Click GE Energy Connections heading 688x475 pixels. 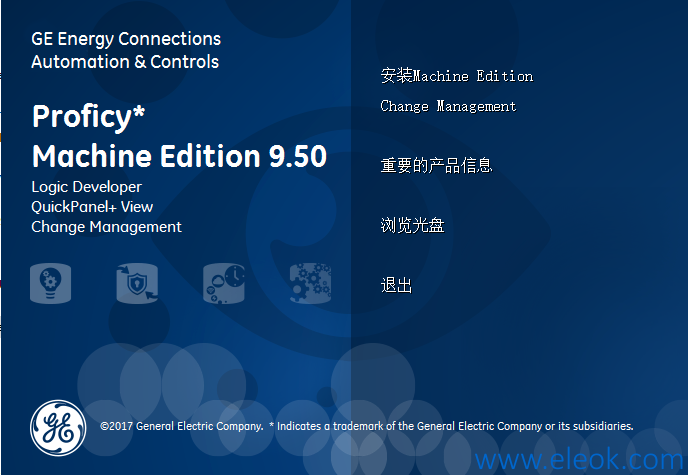126,39
